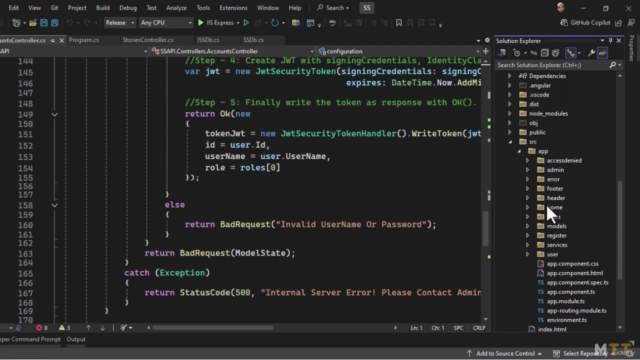Open the Debug menu
The height and width of the screenshot is (360, 640).
128,8
